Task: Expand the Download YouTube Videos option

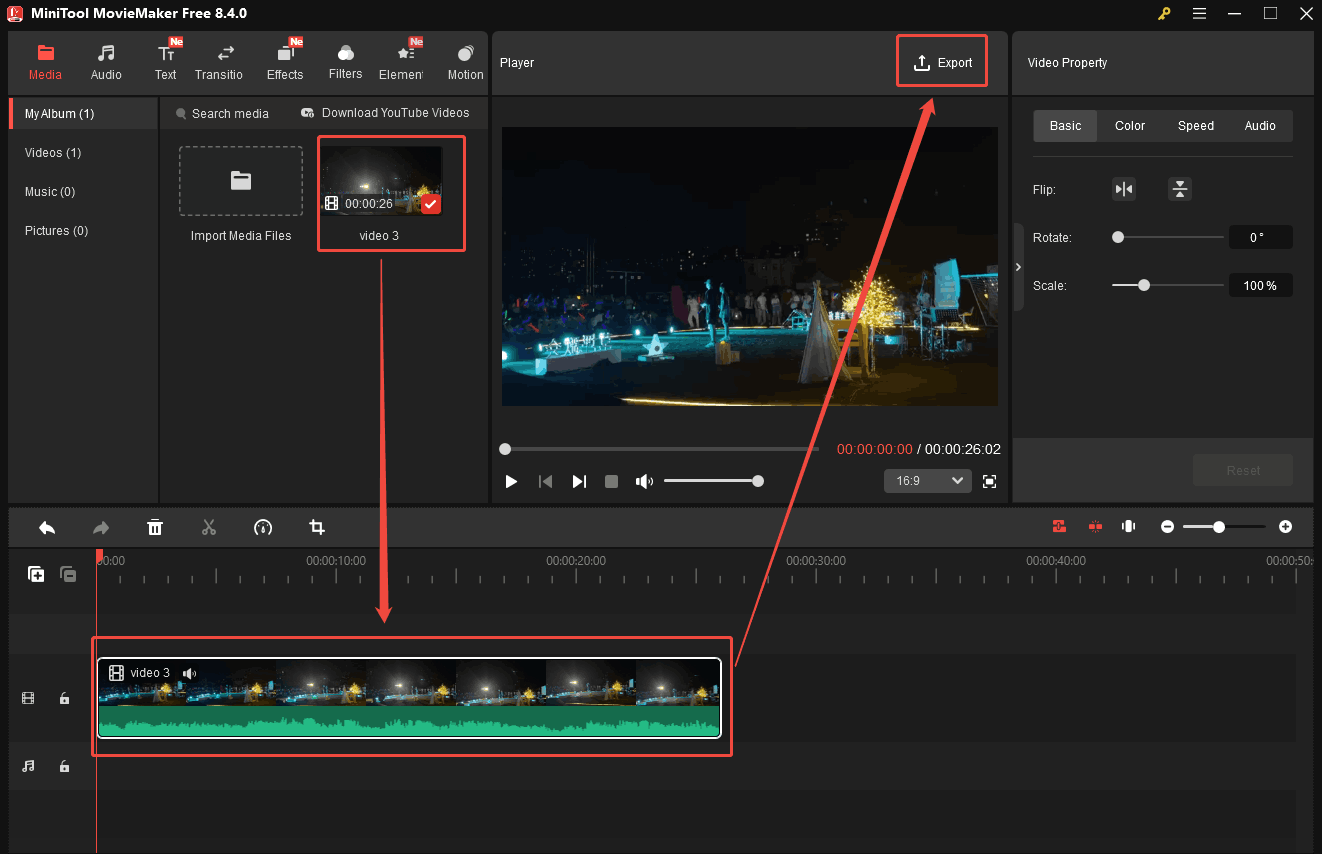Action: click(385, 113)
